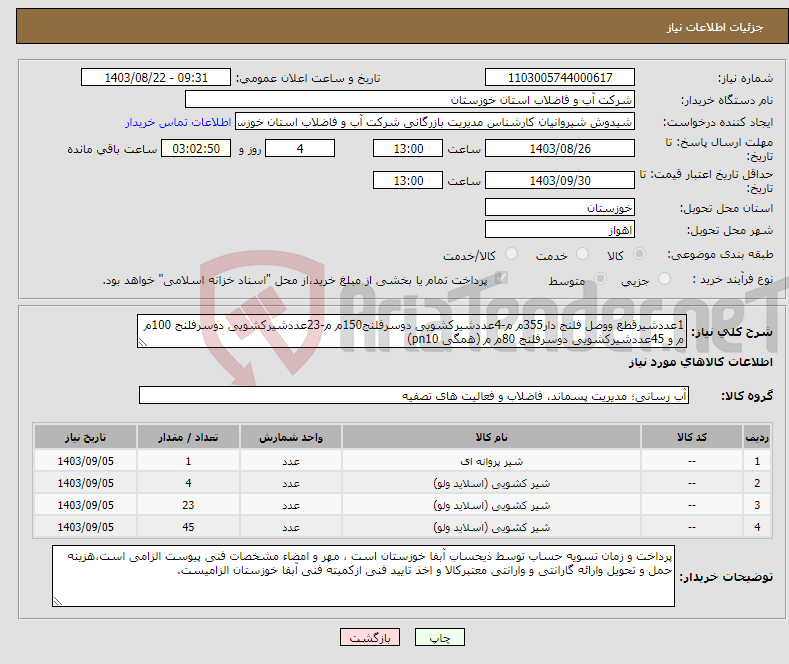The height and width of the screenshot is (664, 789).
Task: Click the ردیف column header
Action: click(x=757, y=437)
